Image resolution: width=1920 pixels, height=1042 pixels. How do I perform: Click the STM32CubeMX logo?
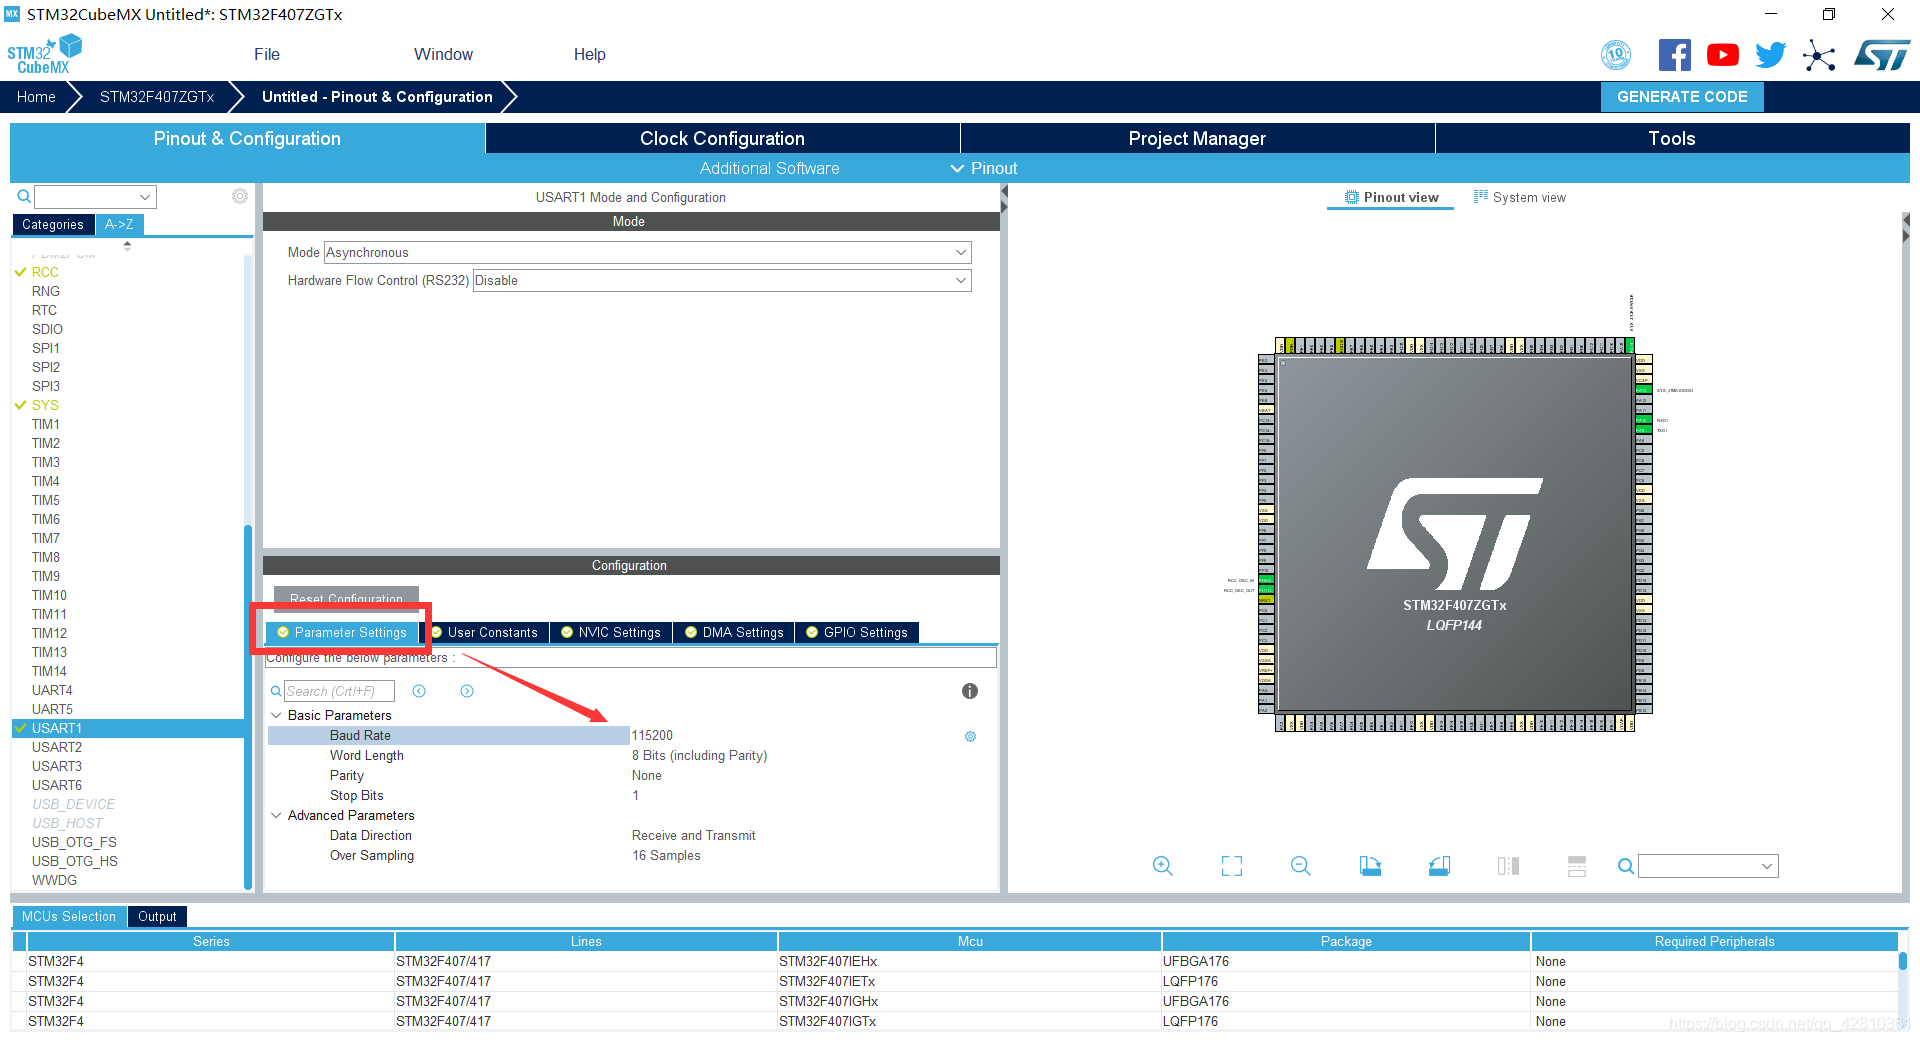pyautogui.click(x=44, y=54)
